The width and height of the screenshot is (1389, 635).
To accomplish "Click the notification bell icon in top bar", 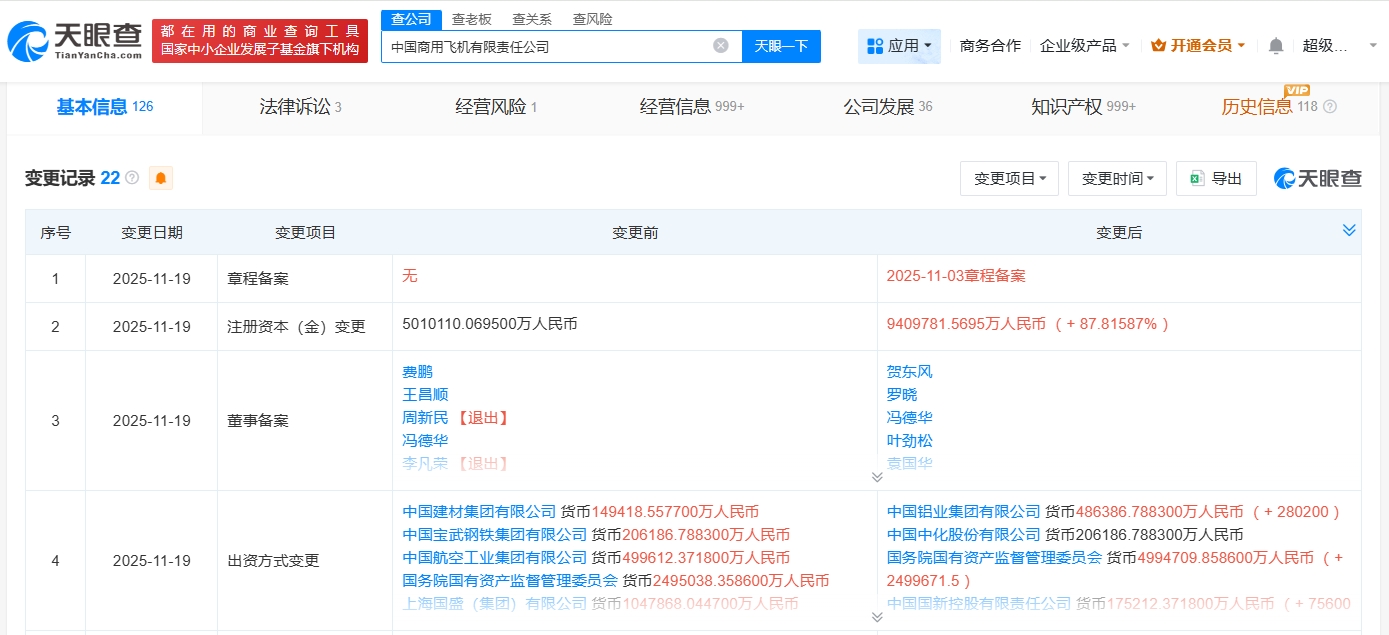I will [1274, 45].
